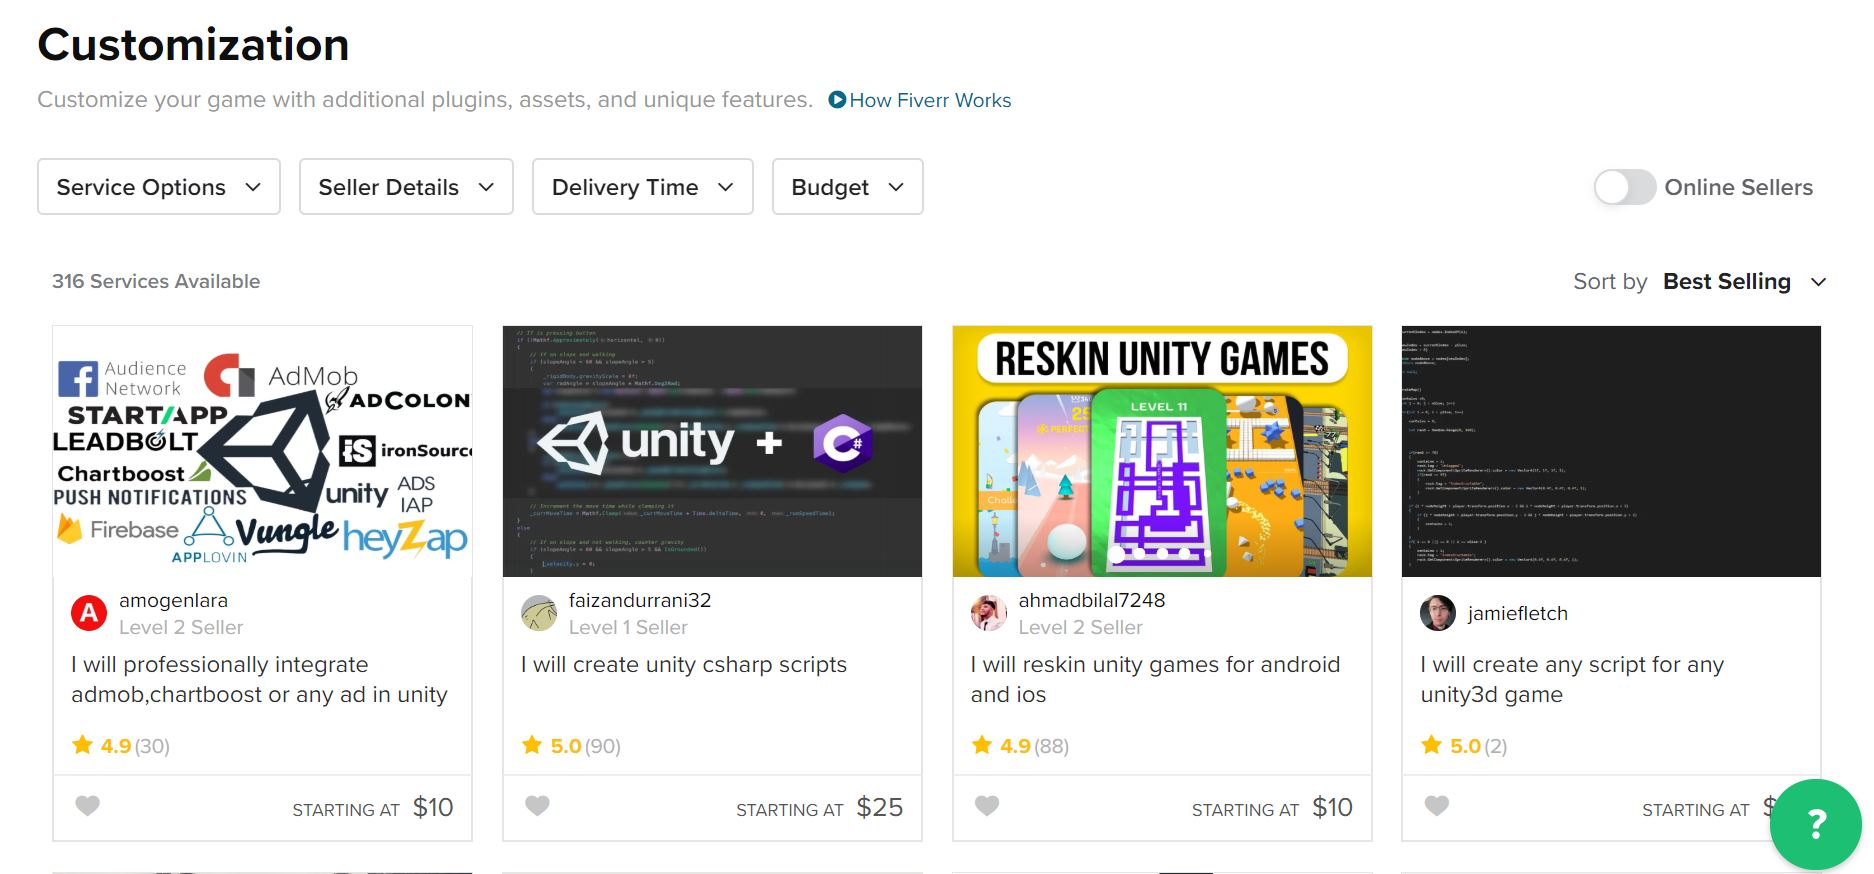Toggle the Online Sellers switch
1874x874 pixels.
(1625, 187)
